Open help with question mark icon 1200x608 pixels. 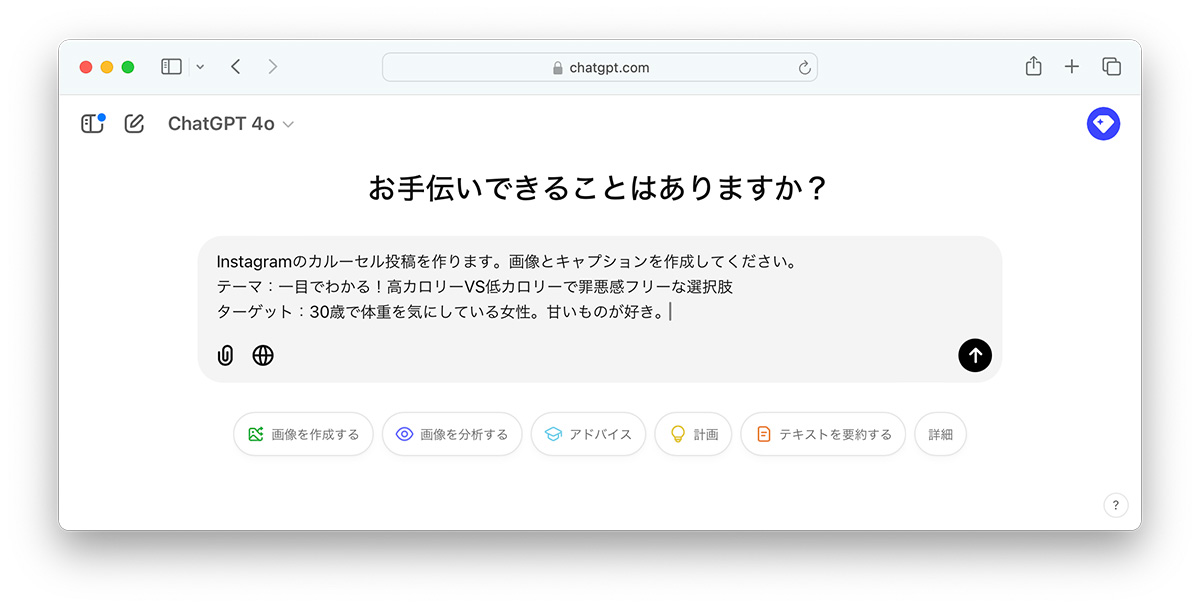(x=1116, y=505)
